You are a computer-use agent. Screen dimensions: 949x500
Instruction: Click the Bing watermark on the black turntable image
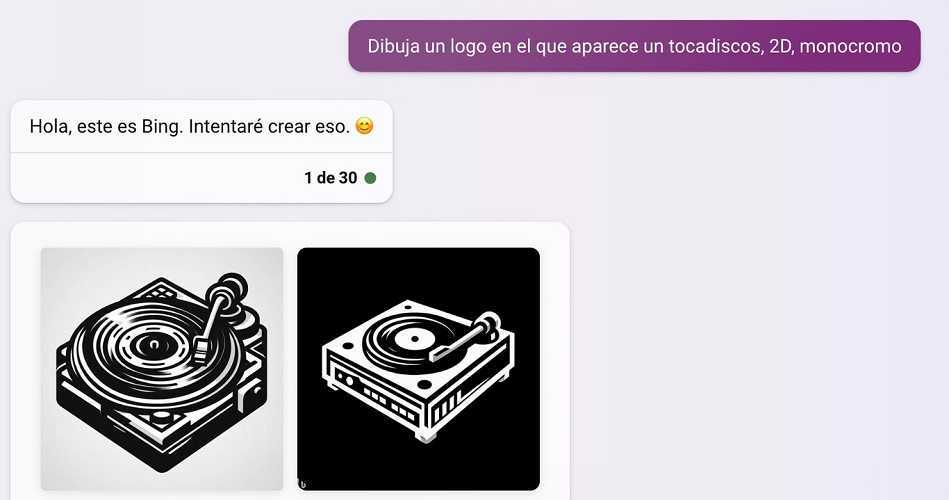tap(303, 484)
